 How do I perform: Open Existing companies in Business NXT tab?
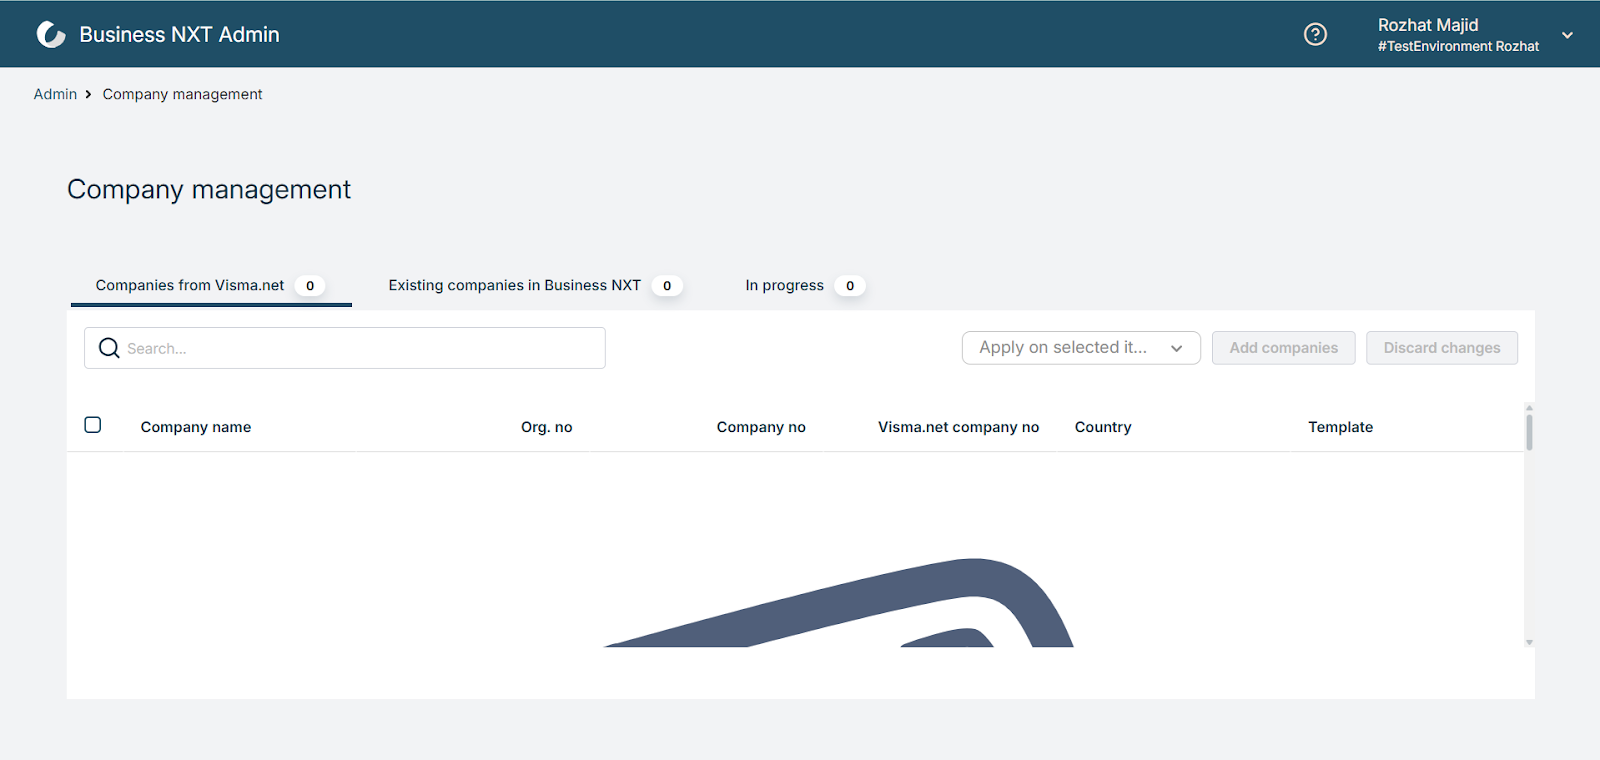pos(535,286)
